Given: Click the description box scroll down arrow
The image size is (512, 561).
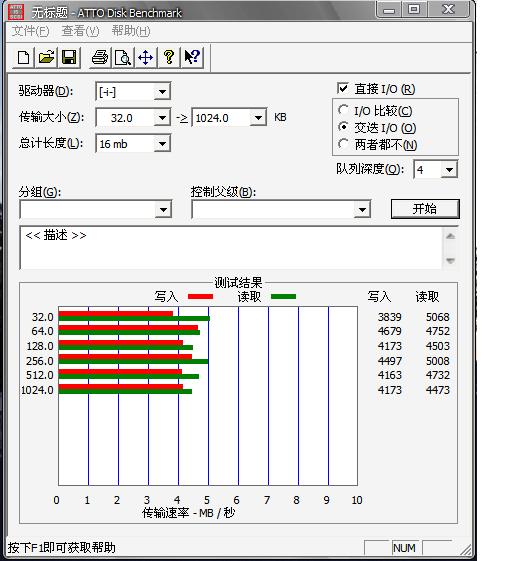Looking at the screenshot, I should pyautogui.click(x=450, y=260).
